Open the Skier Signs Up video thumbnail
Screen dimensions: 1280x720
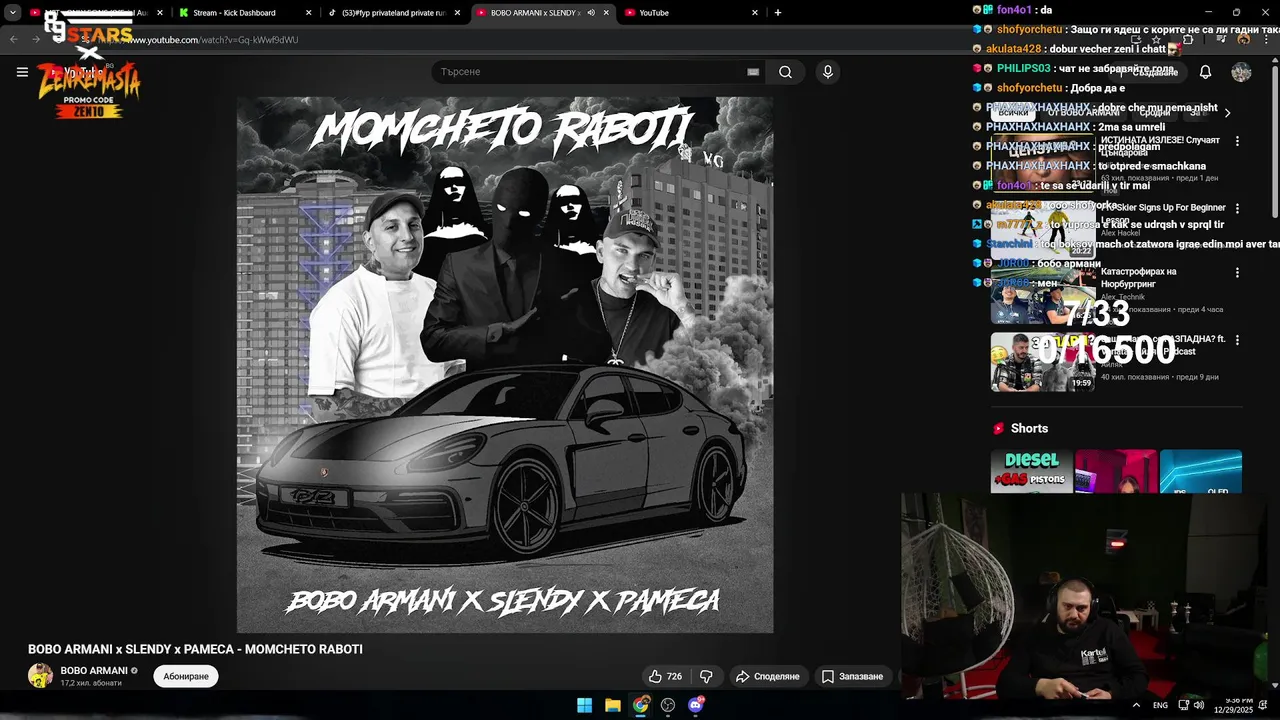point(1043,229)
